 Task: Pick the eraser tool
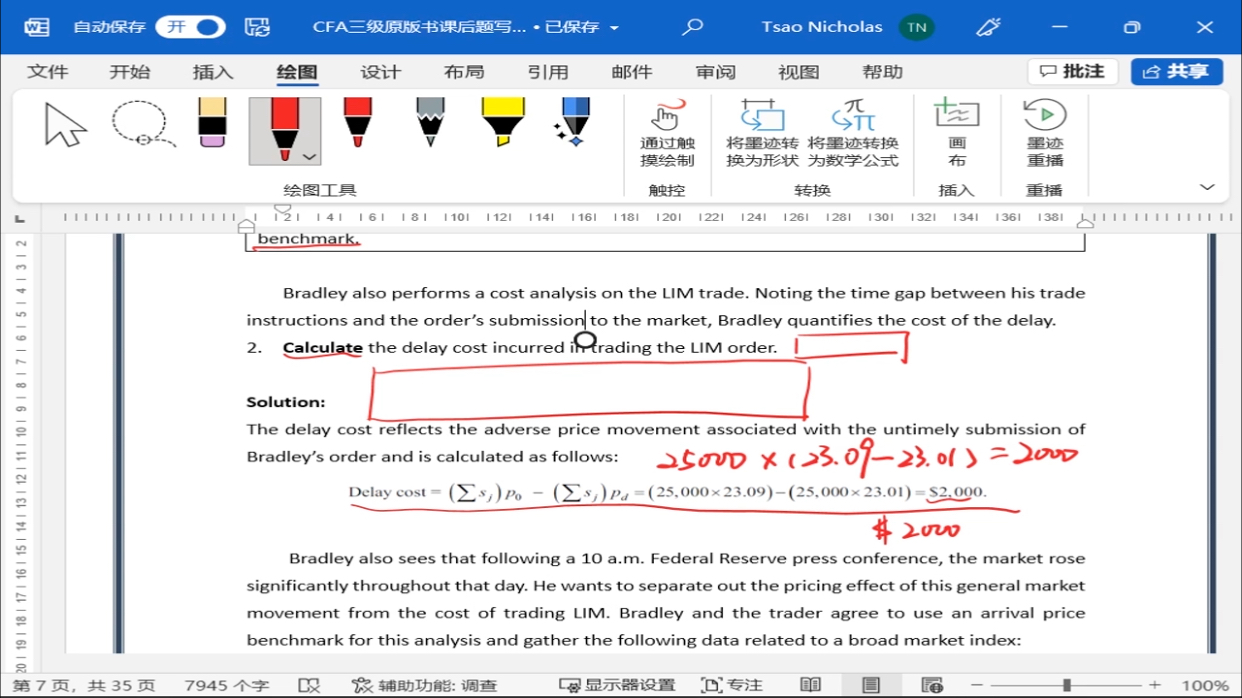[x=212, y=123]
